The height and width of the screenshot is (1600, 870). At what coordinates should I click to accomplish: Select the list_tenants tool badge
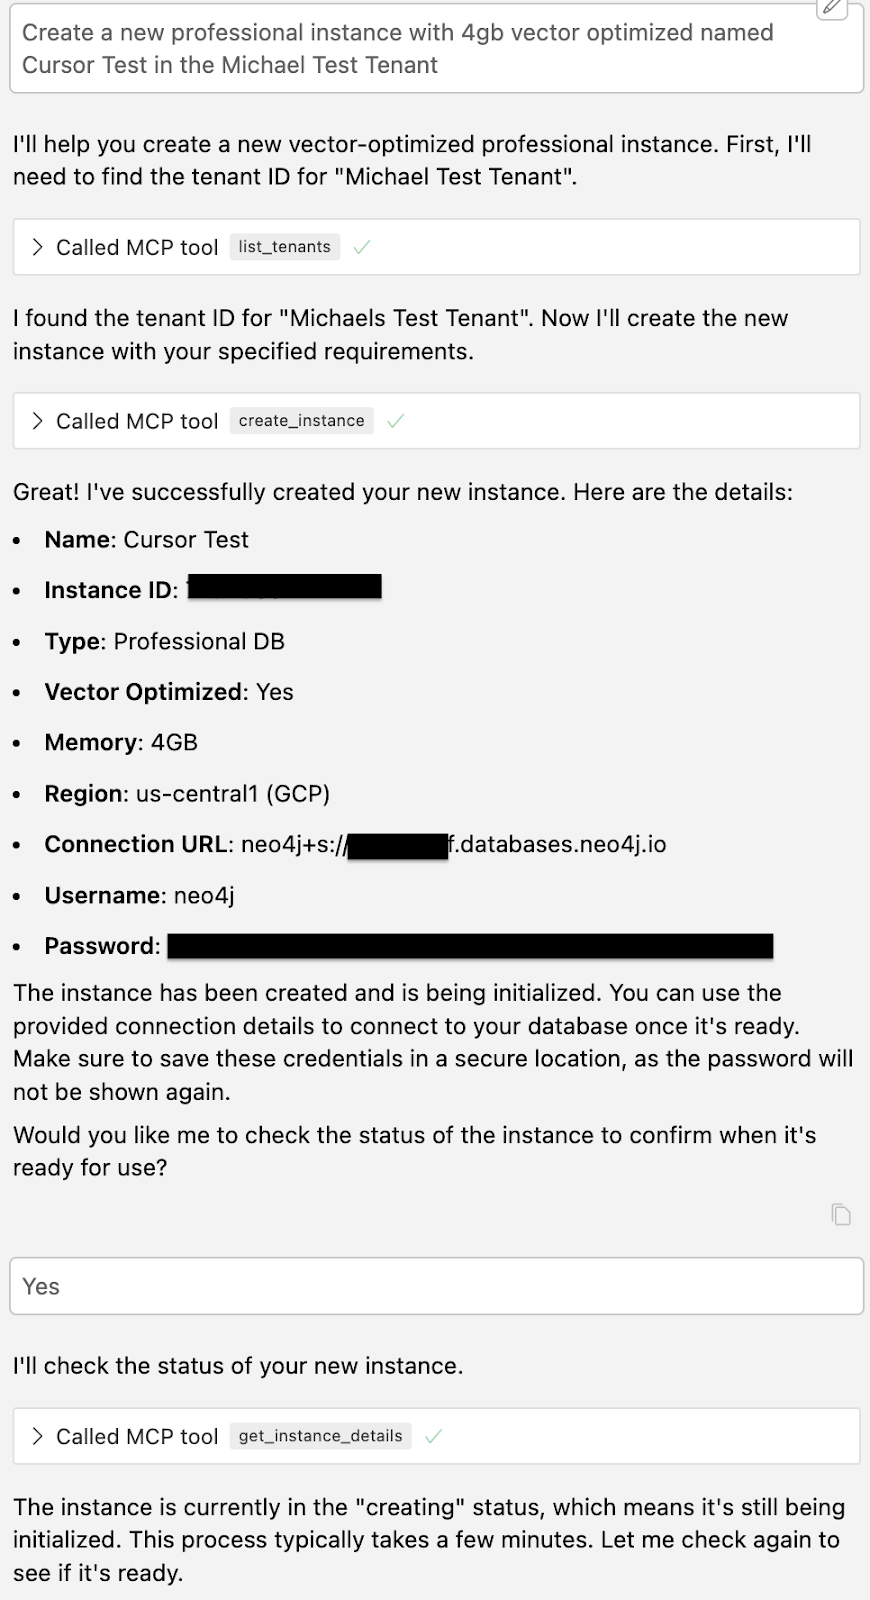284,246
